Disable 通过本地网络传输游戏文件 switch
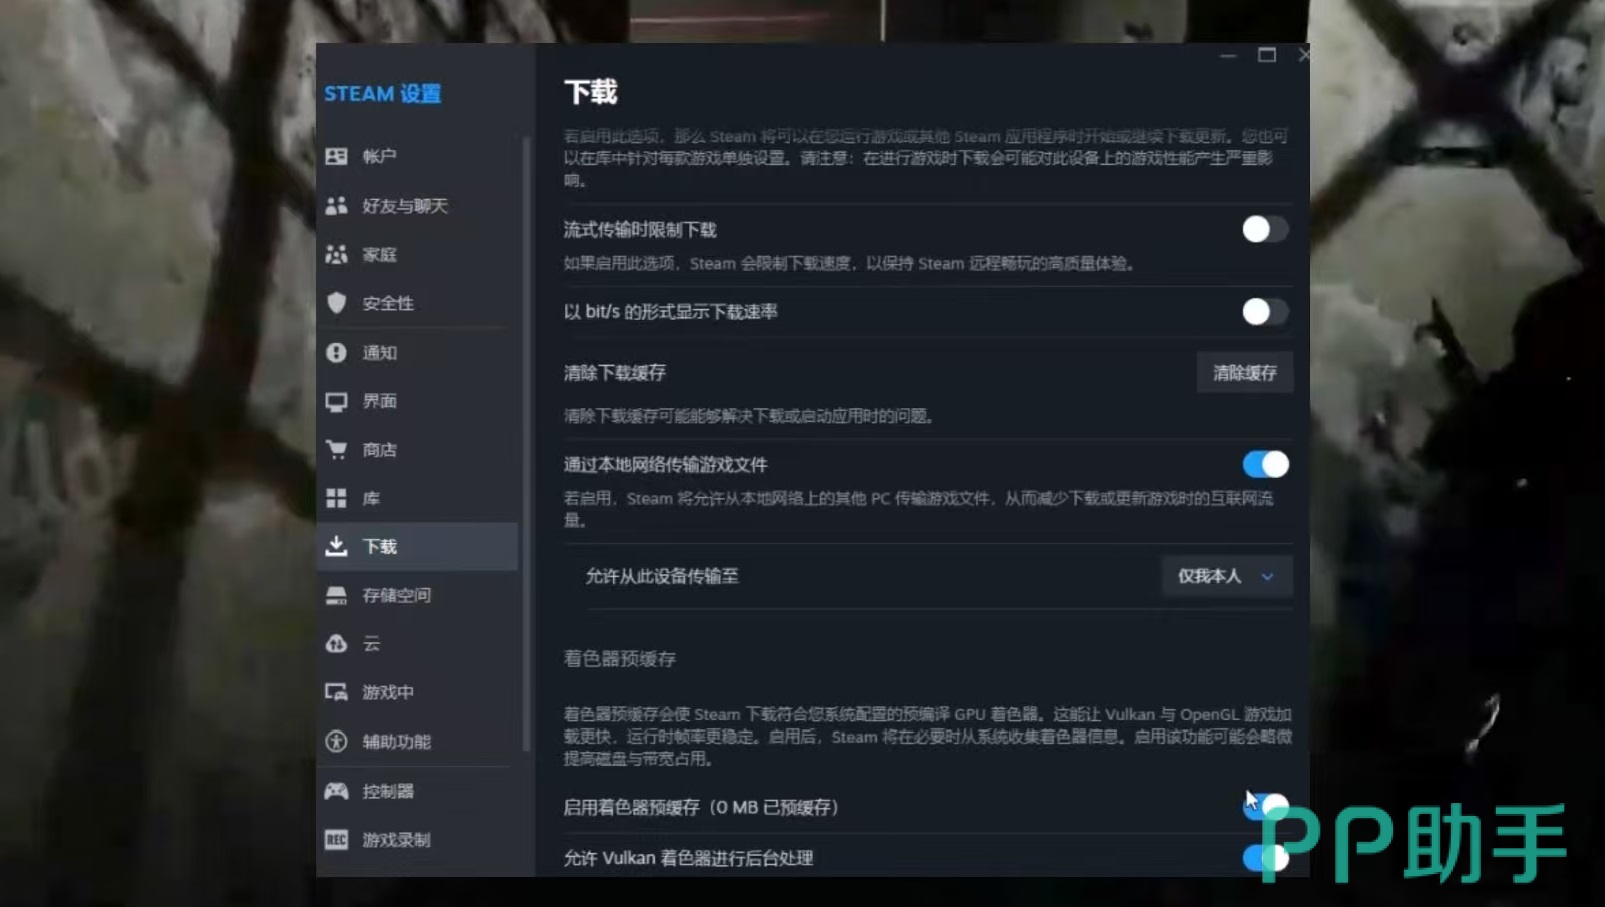The height and width of the screenshot is (907, 1605). (1264, 464)
